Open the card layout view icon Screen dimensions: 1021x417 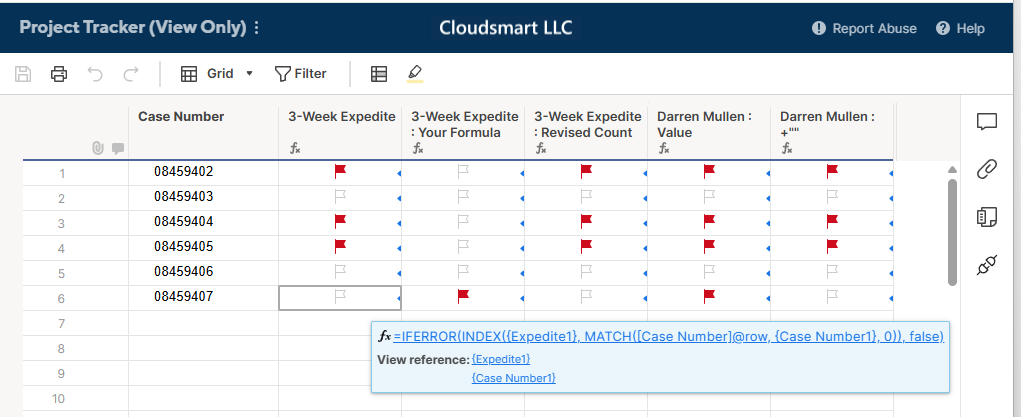[x=378, y=74]
